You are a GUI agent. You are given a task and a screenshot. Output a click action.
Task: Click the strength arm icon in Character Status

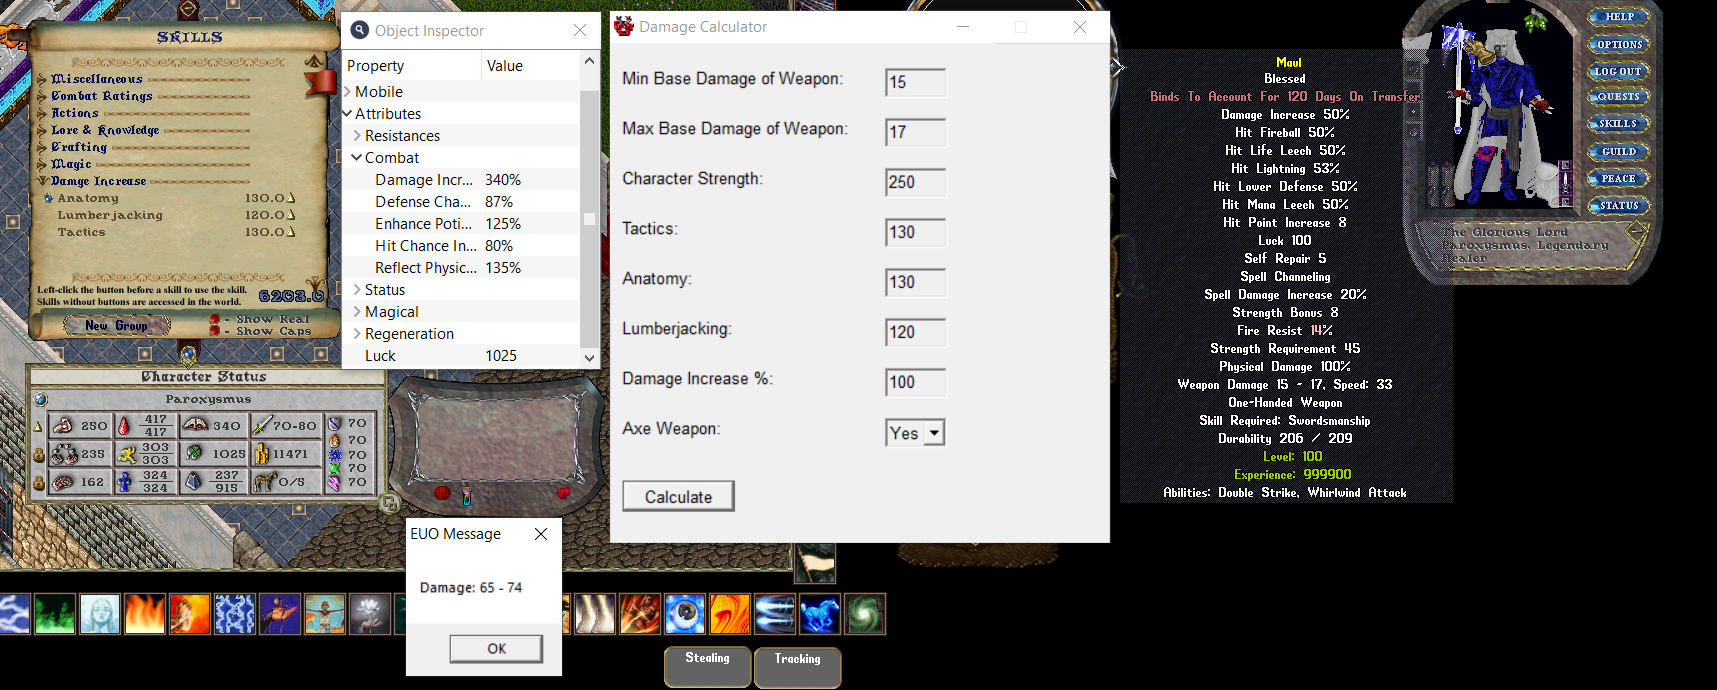point(63,426)
